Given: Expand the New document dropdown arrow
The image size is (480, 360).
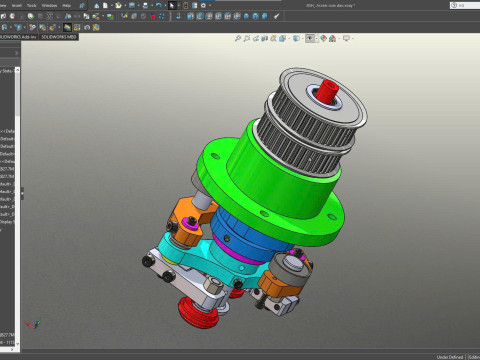Looking at the screenshot, I should pyautogui.click(x=111, y=6).
